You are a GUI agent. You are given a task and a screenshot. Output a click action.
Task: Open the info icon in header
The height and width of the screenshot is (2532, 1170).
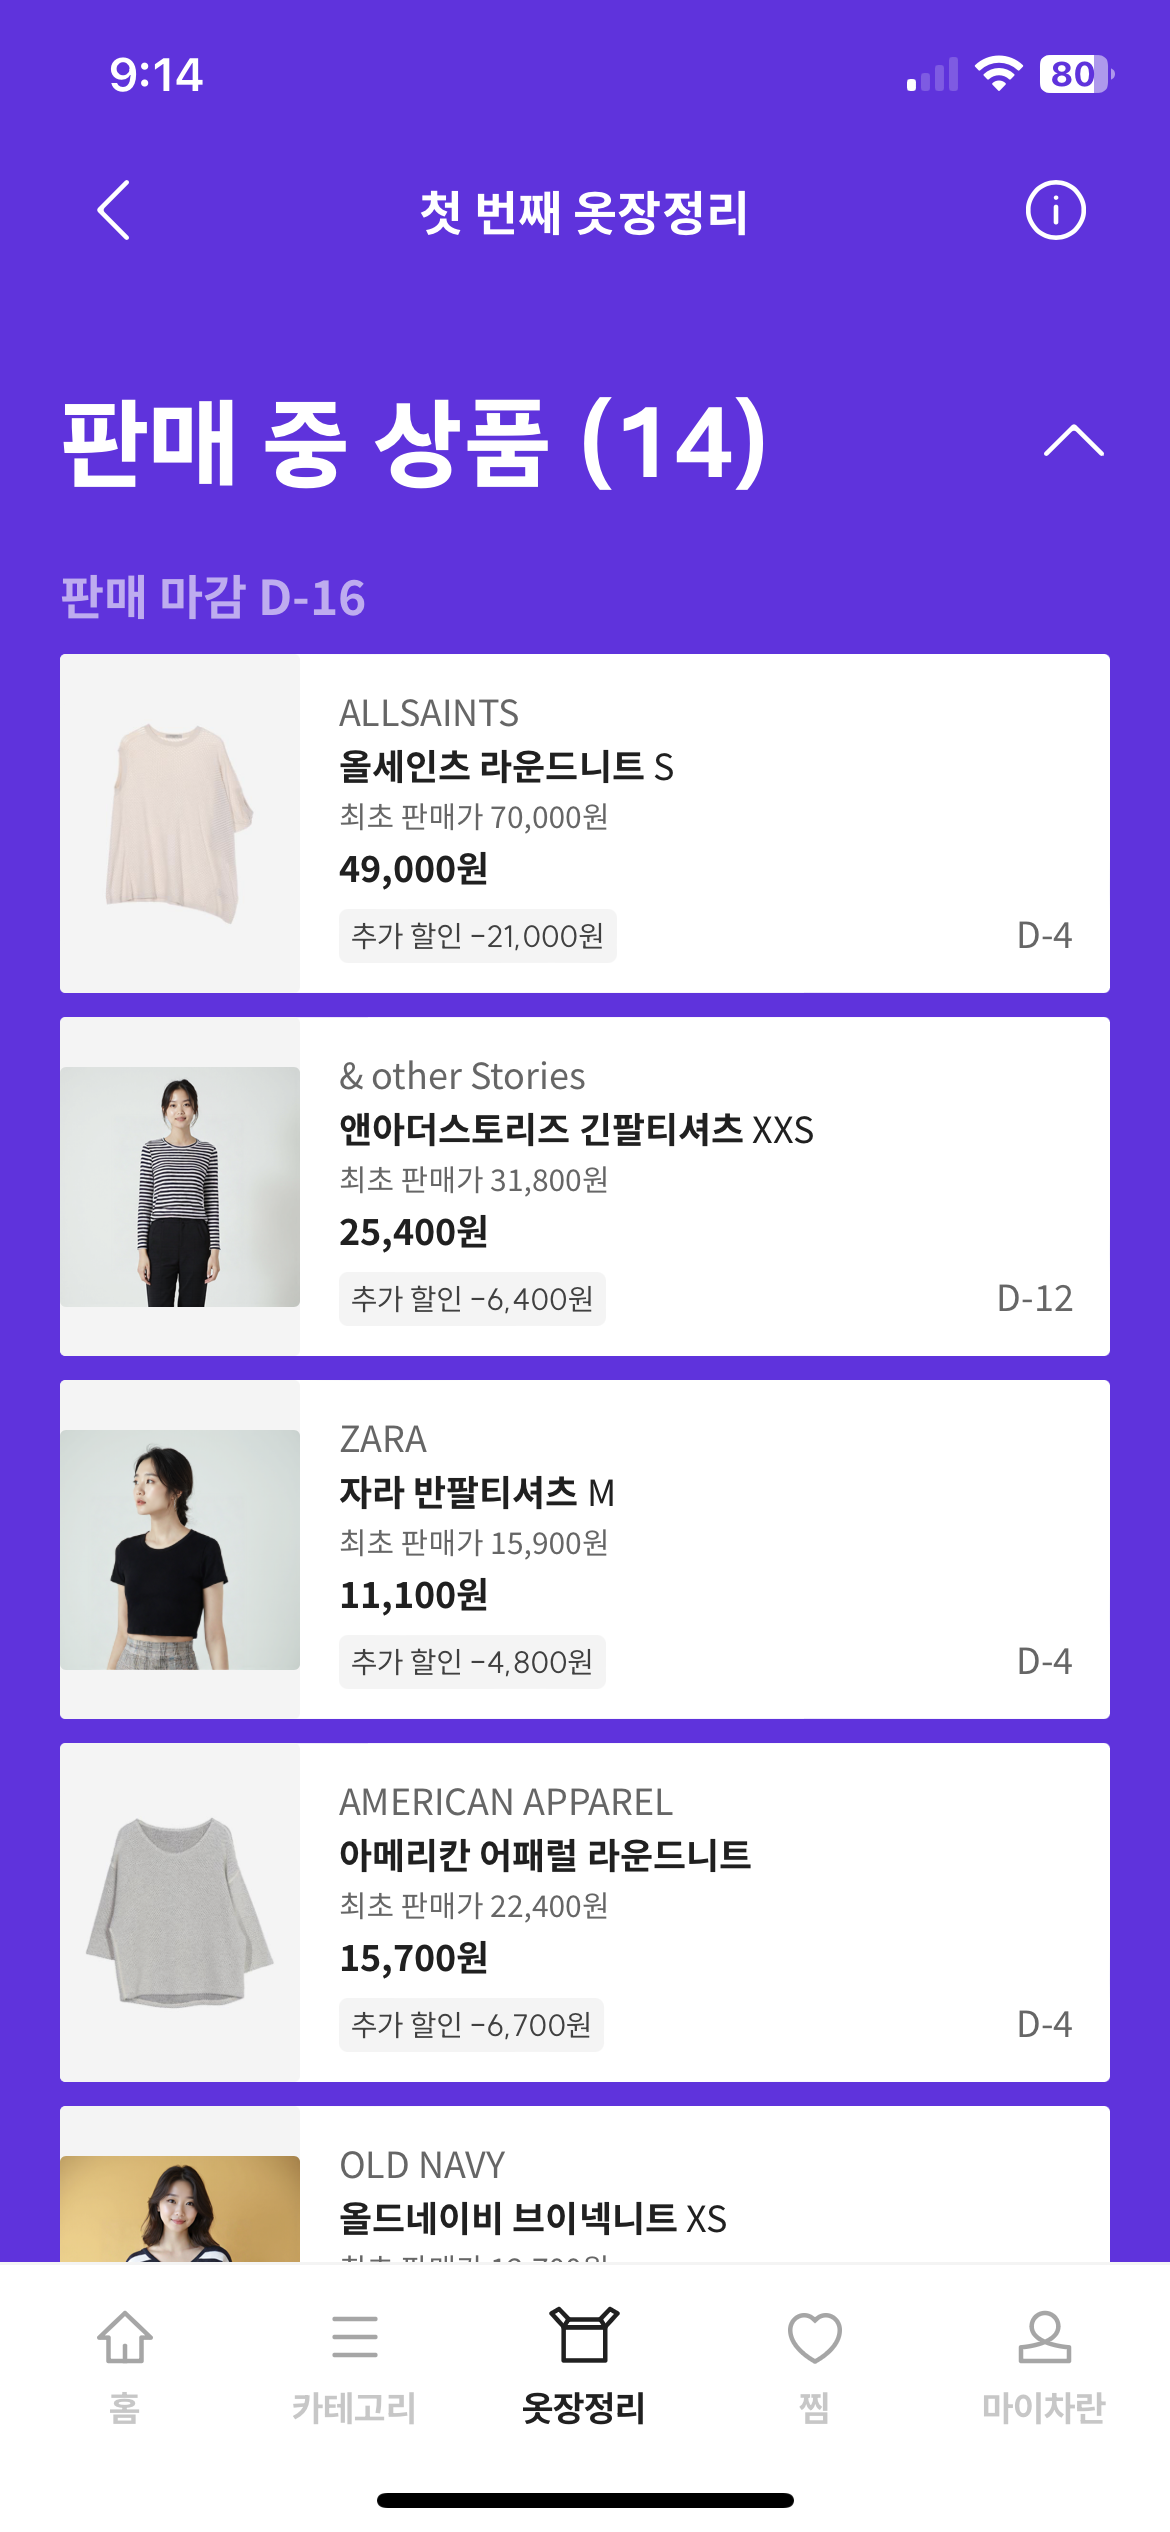[x=1055, y=210]
